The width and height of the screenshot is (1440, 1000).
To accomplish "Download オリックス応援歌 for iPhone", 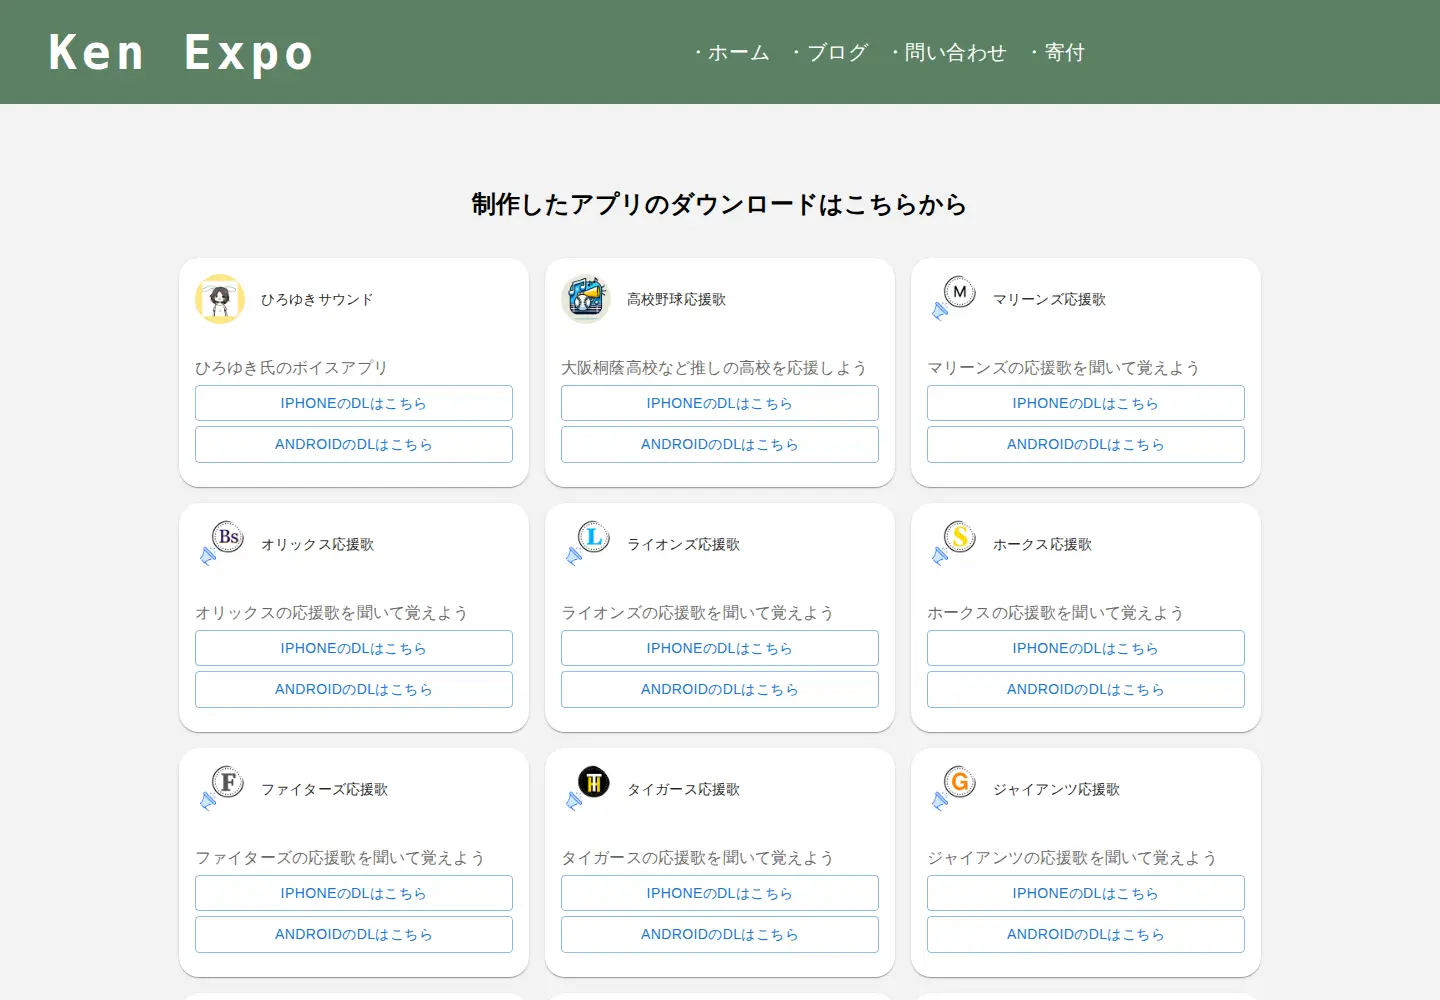I will tap(354, 648).
